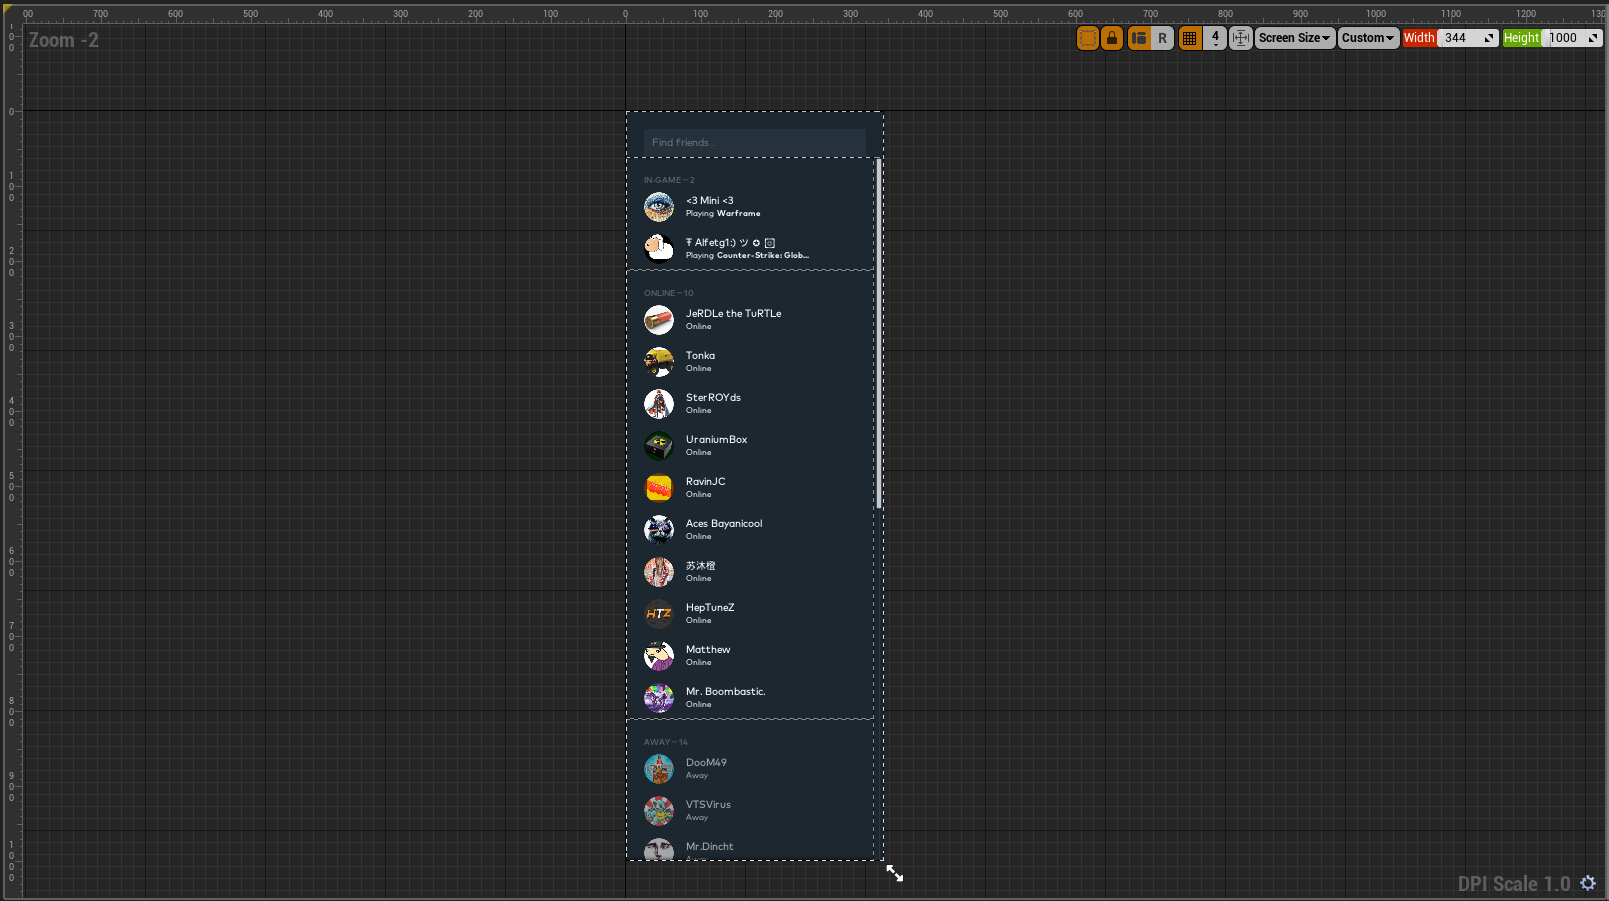
Task: Click avatar of Alfetg1 playing Counter-Strike
Action: point(659,249)
